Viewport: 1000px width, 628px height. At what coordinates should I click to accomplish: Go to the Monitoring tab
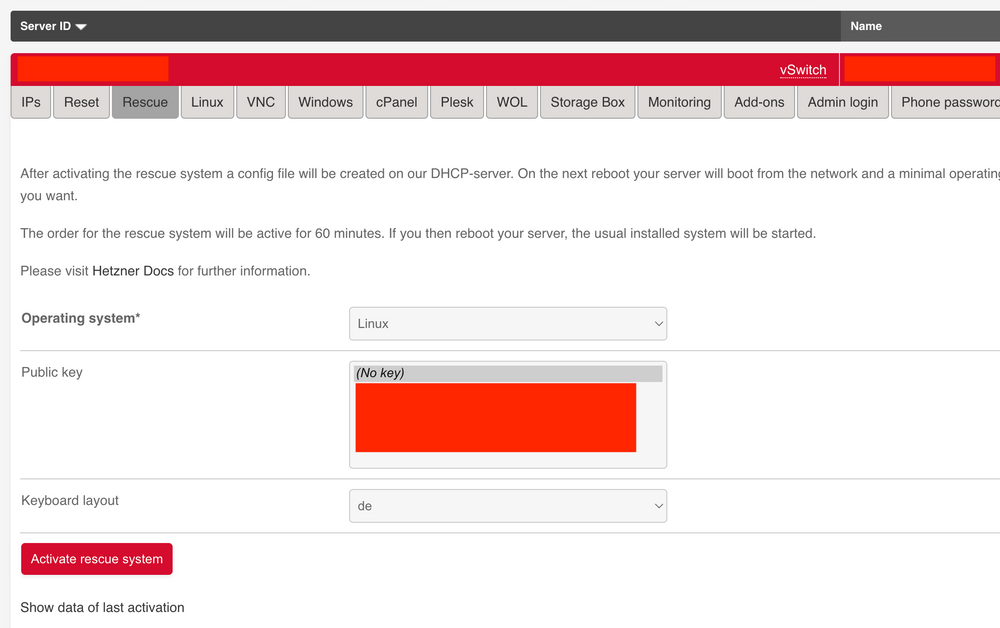click(x=679, y=102)
